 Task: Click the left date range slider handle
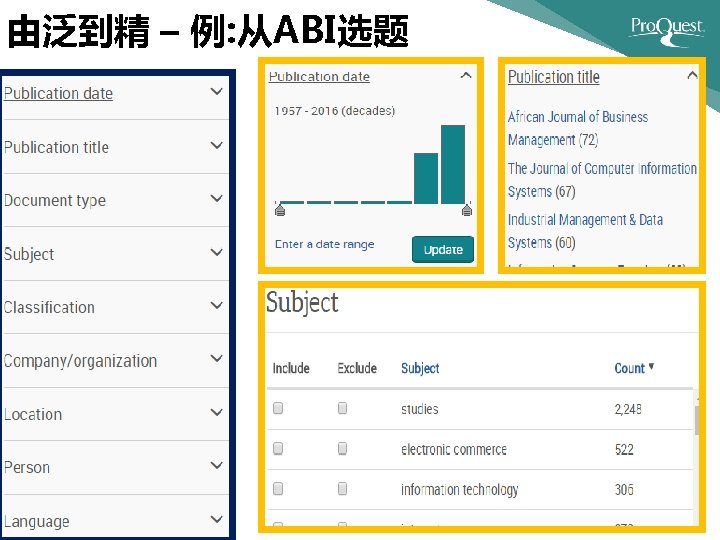tap(280, 210)
